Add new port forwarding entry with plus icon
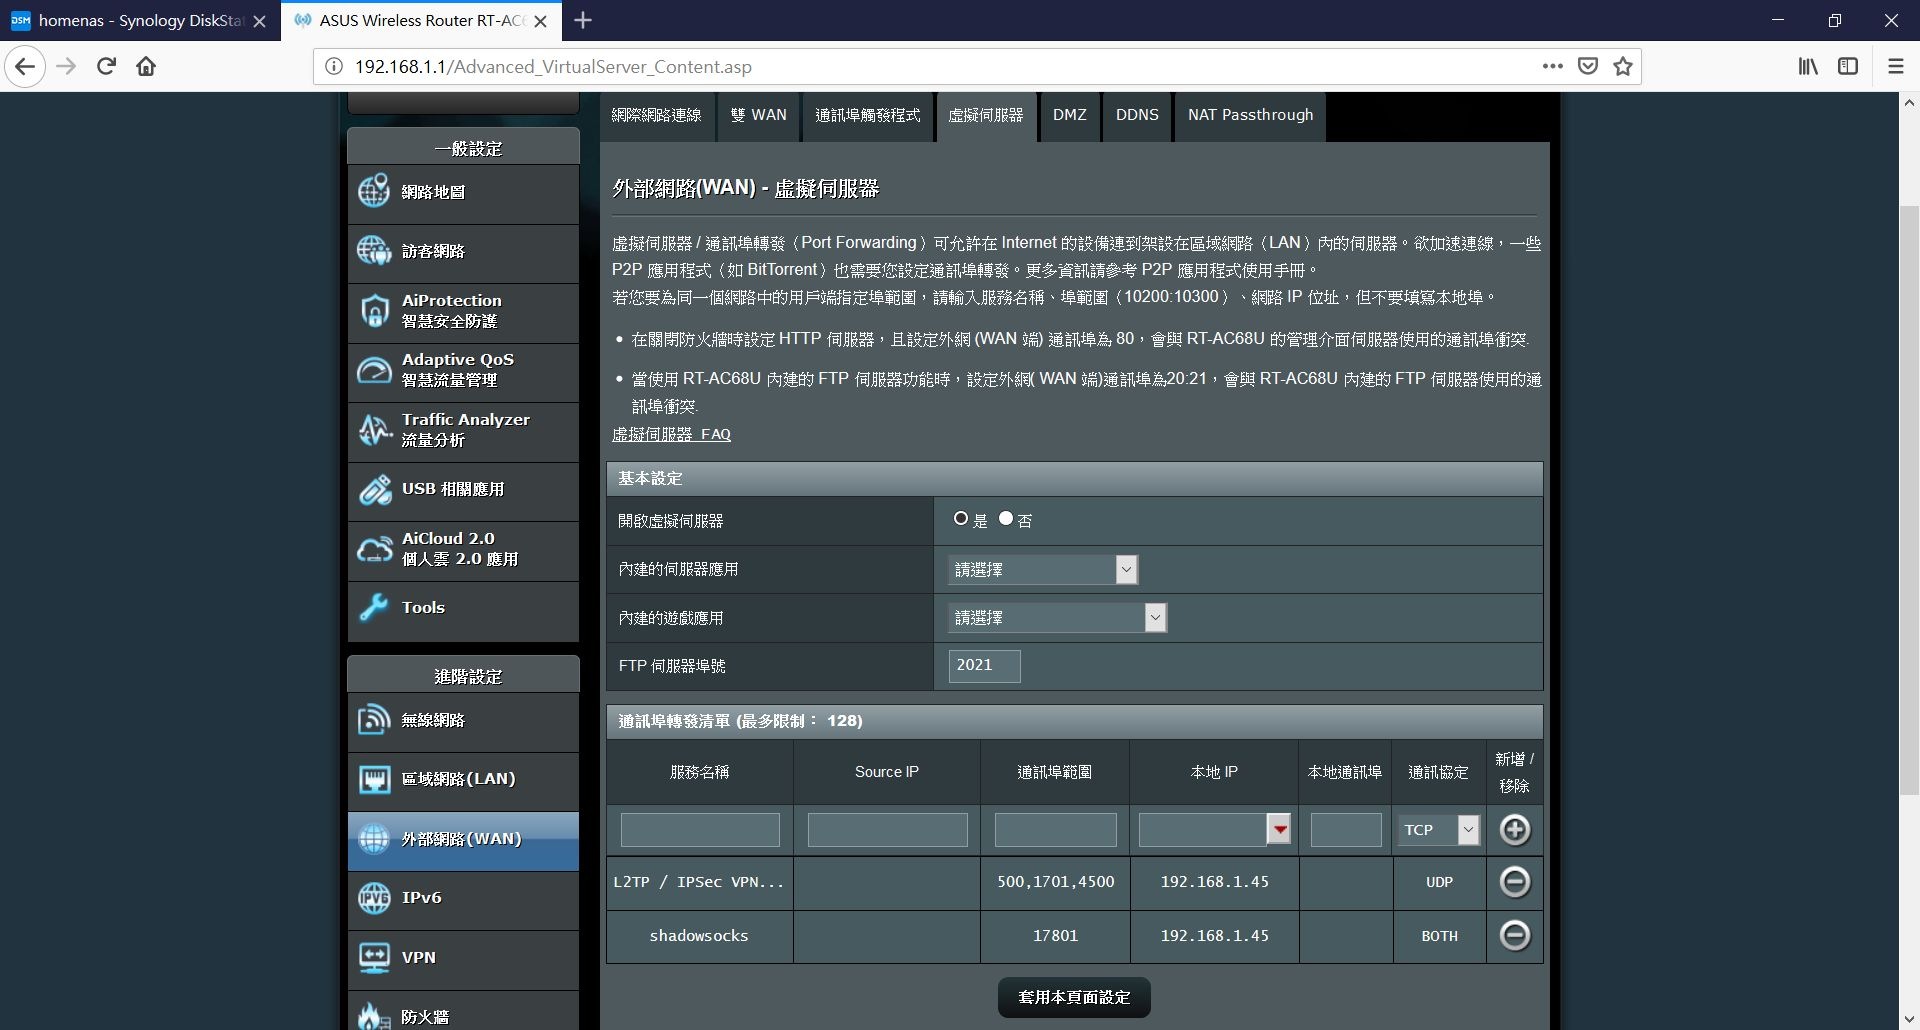The width and height of the screenshot is (1920, 1030). pyautogui.click(x=1515, y=829)
